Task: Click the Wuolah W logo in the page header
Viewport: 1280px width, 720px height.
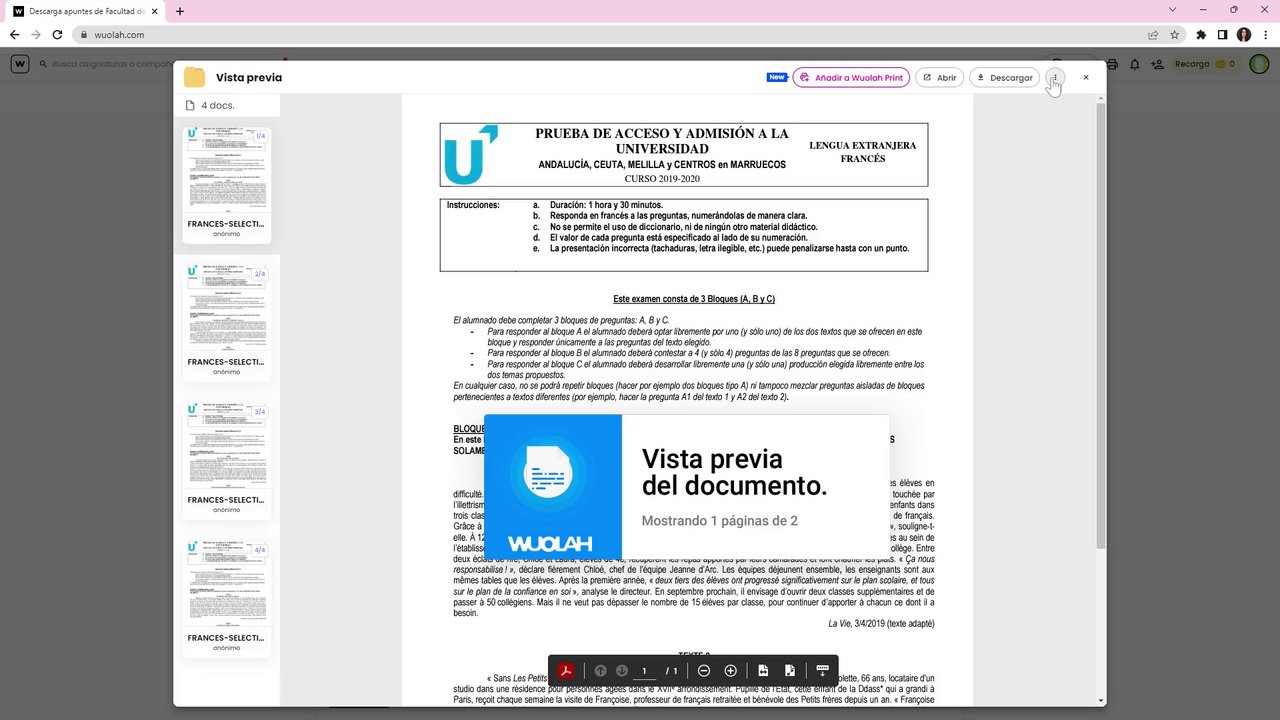Action: point(19,64)
